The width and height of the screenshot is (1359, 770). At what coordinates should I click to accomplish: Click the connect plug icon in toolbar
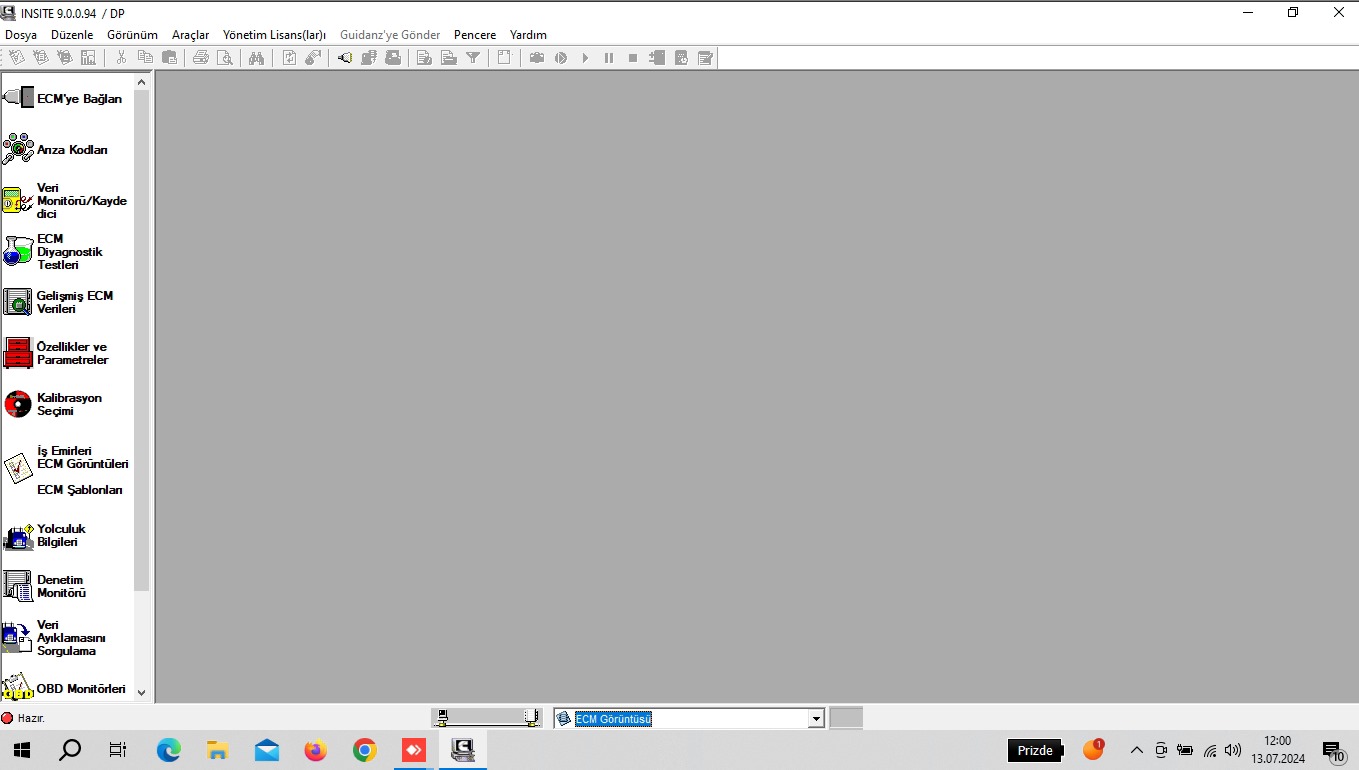344,58
